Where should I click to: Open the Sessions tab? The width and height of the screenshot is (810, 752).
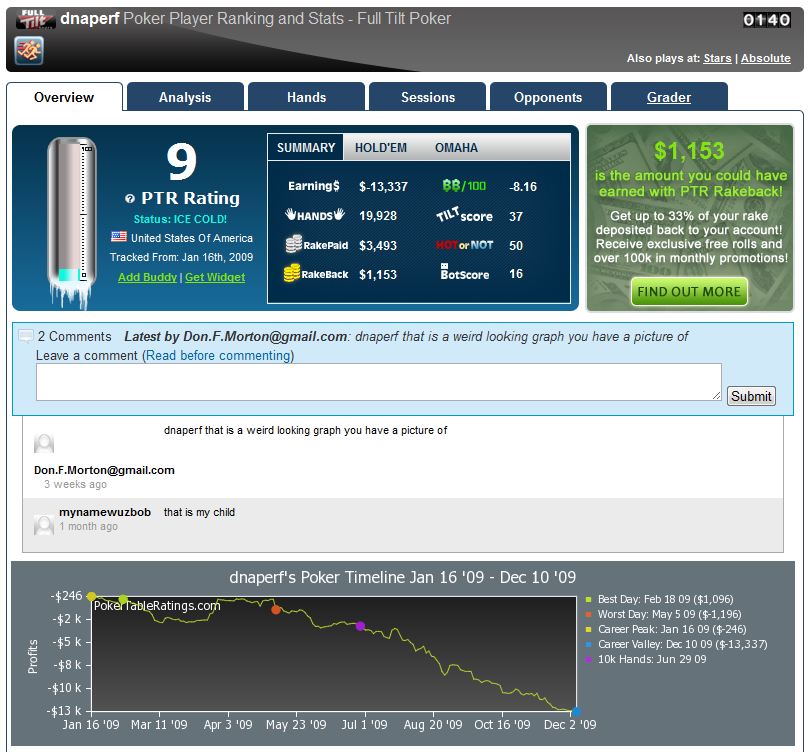[x=428, y=97]
